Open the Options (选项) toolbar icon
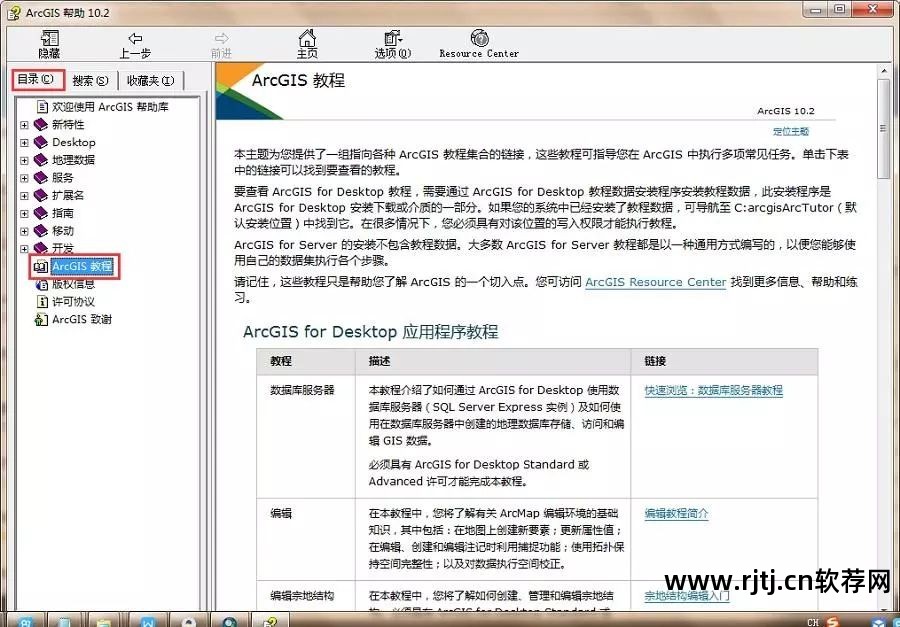Screen dimensions: 900x627 [x=393, y=38]
